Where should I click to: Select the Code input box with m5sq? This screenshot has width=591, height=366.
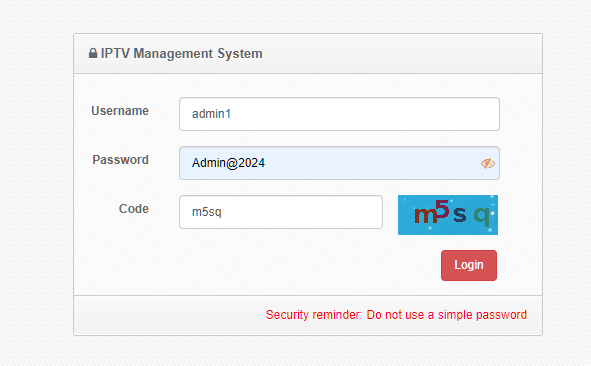point(281,212)
